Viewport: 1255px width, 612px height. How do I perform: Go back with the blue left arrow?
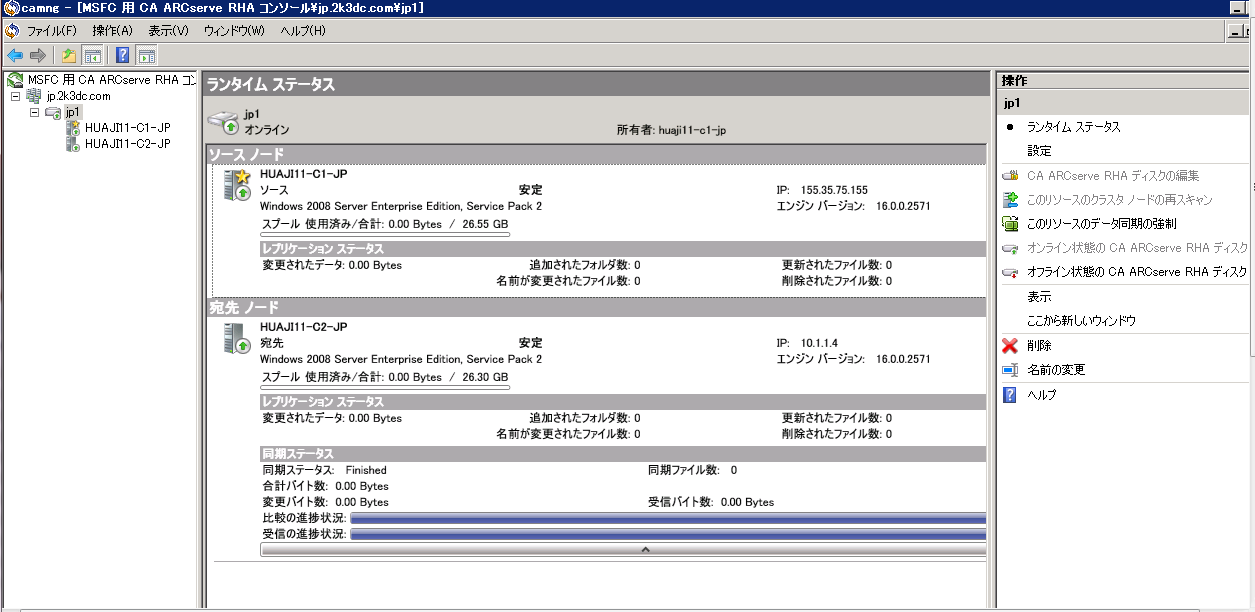point(15,55)
